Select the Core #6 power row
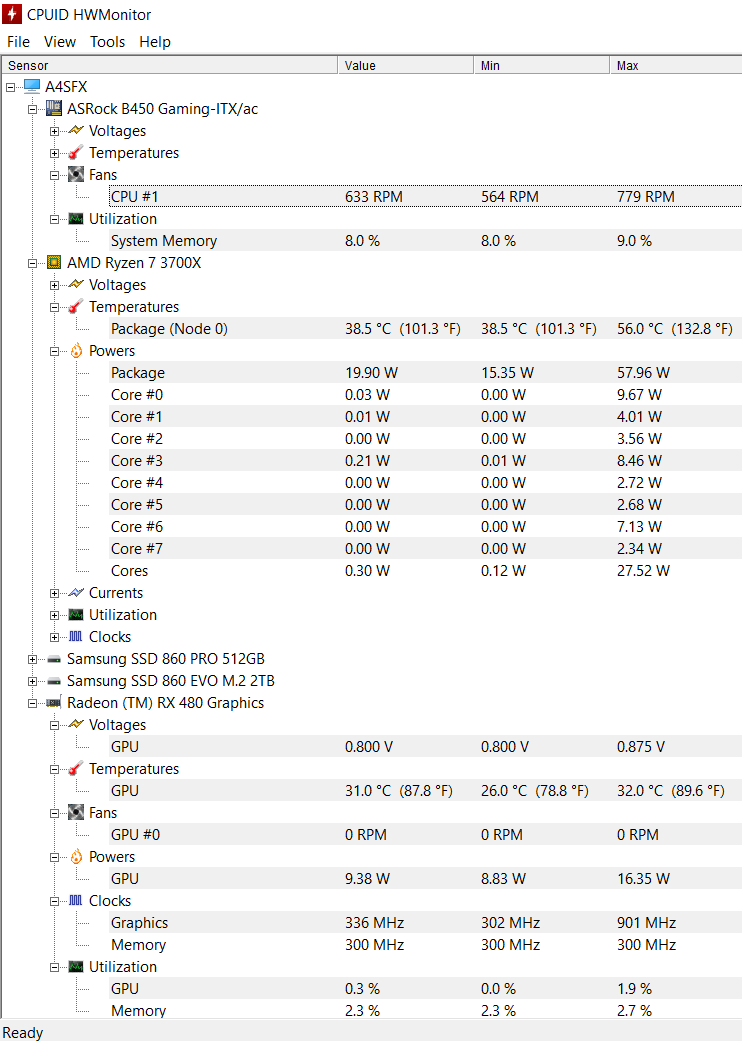 [425, 526]
